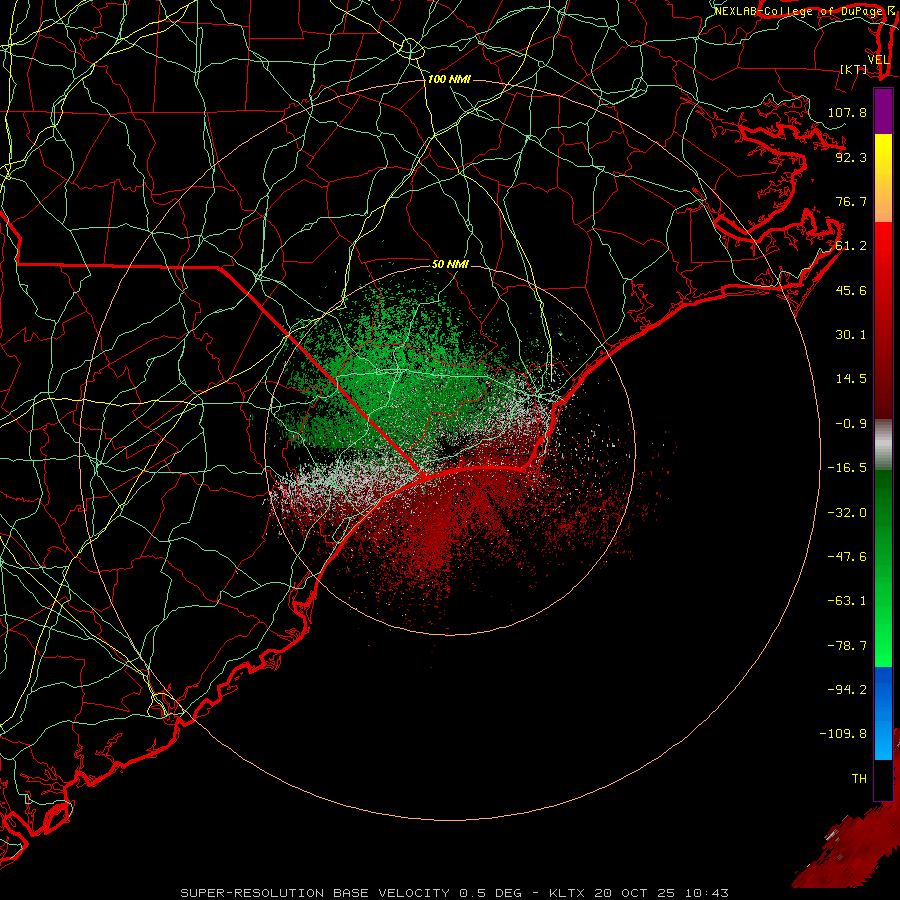This screenshot has width=900, height=900.
Task: Click the [KT] units label
Action: (854, 69)
